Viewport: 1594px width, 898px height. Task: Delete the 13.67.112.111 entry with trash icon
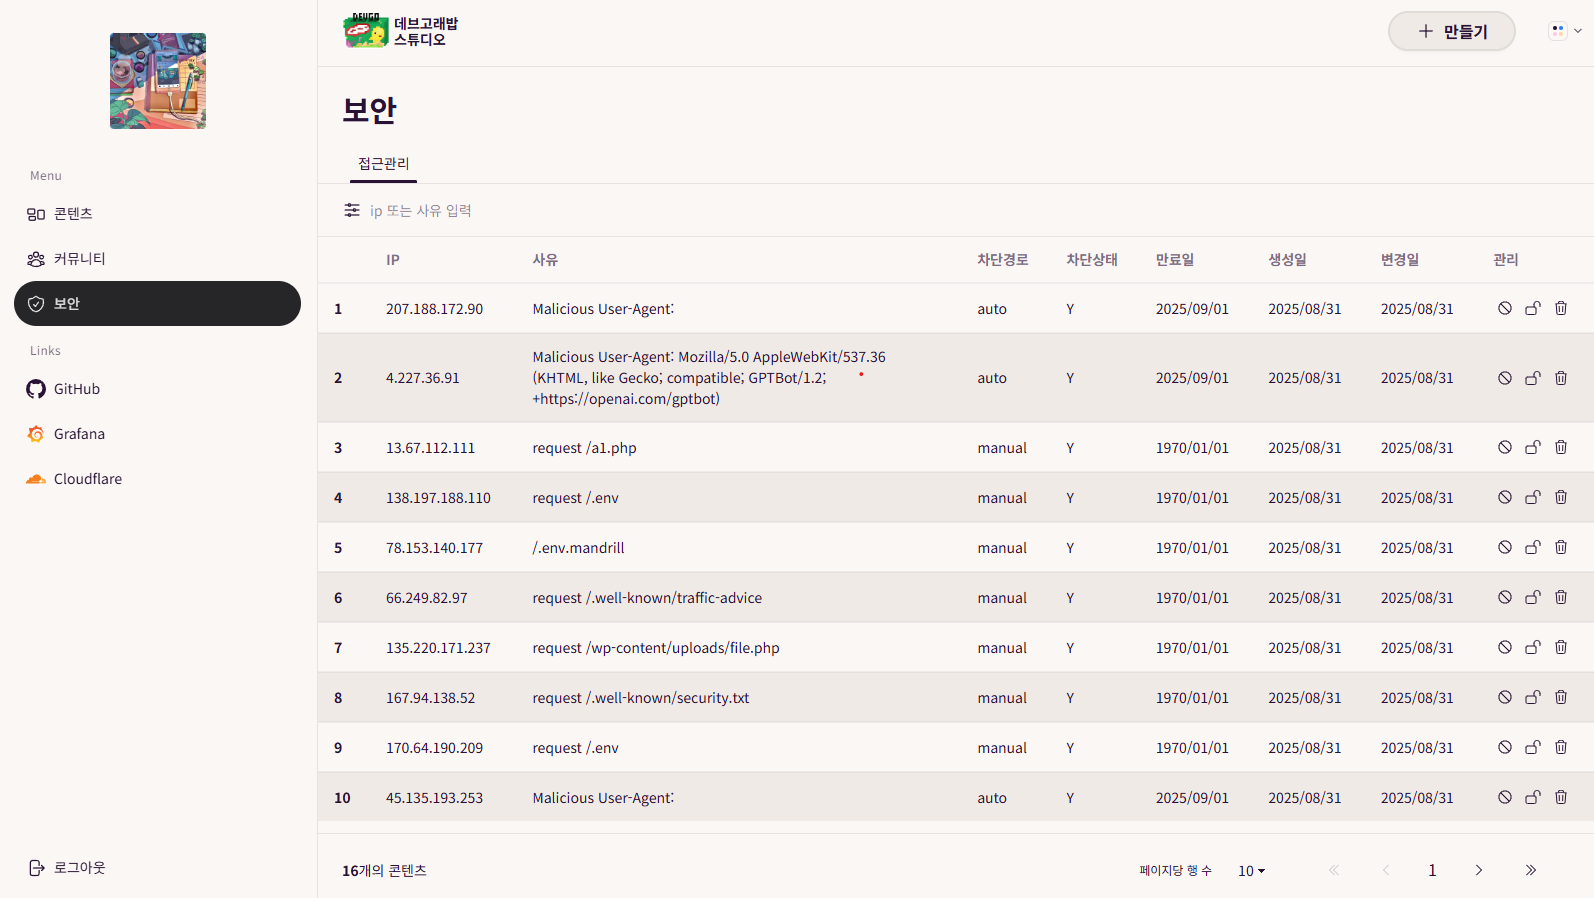tap(1560, 447)
